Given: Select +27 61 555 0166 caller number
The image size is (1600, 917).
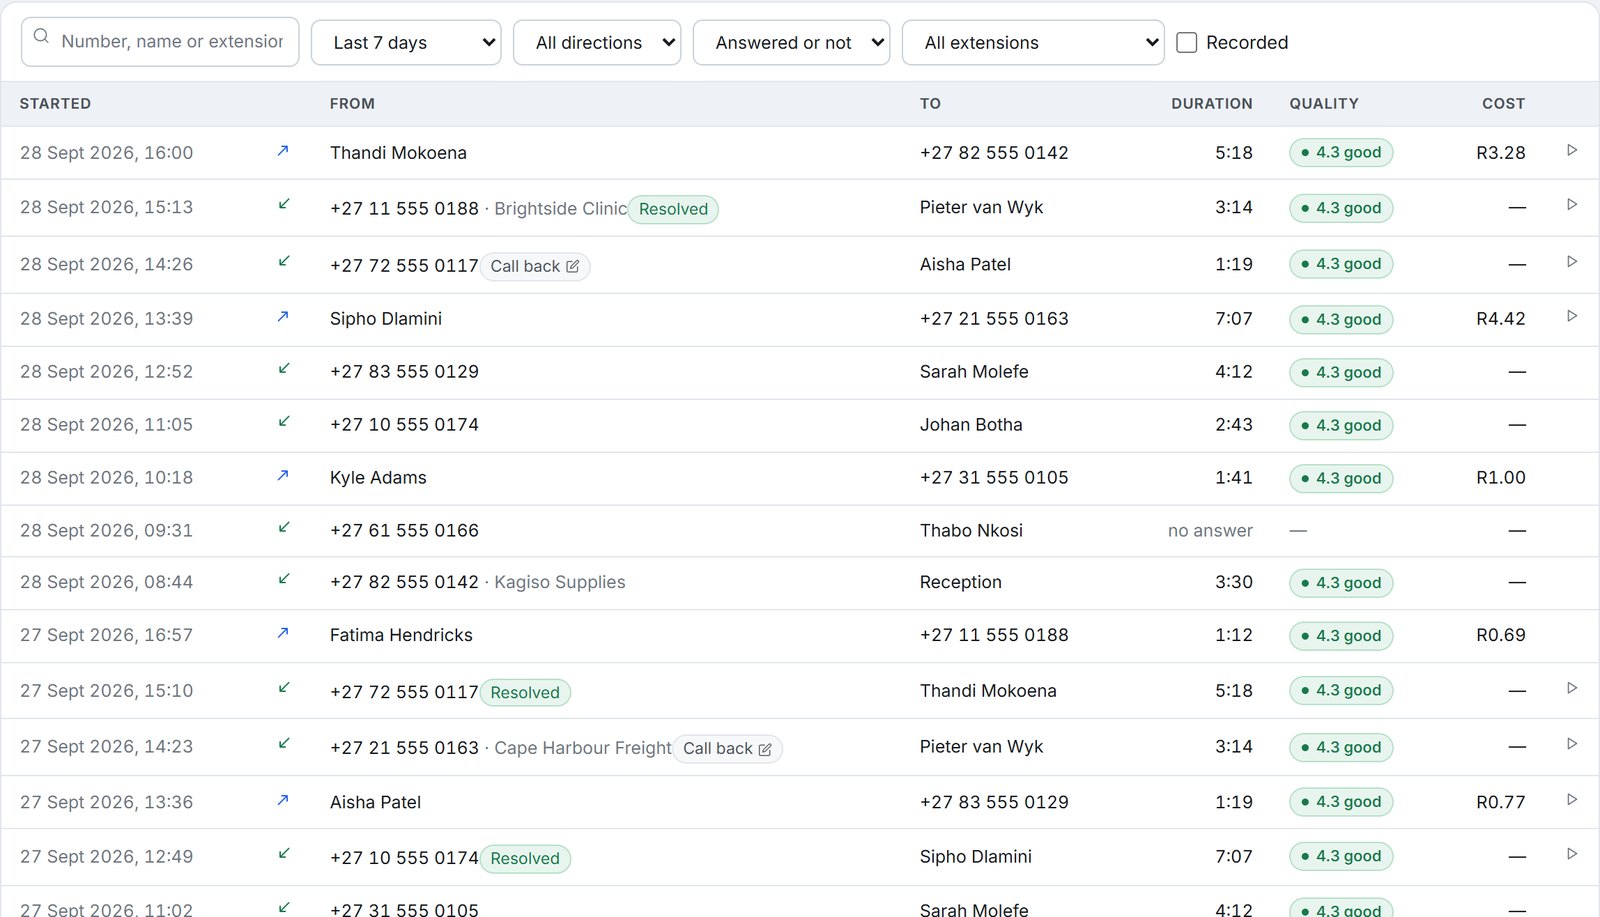Looking at the screenshot, I should 404,531.
